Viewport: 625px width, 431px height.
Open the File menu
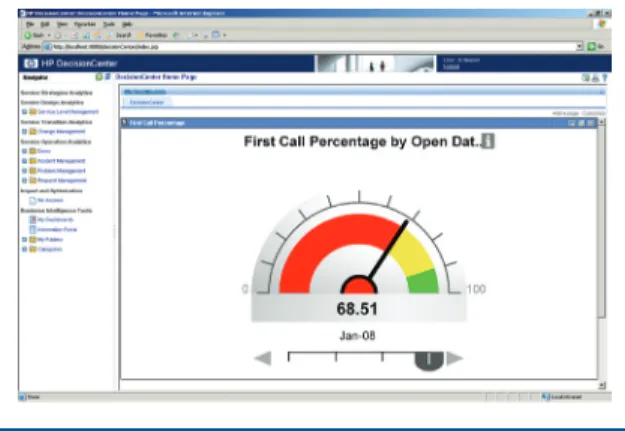coord(30,24)
